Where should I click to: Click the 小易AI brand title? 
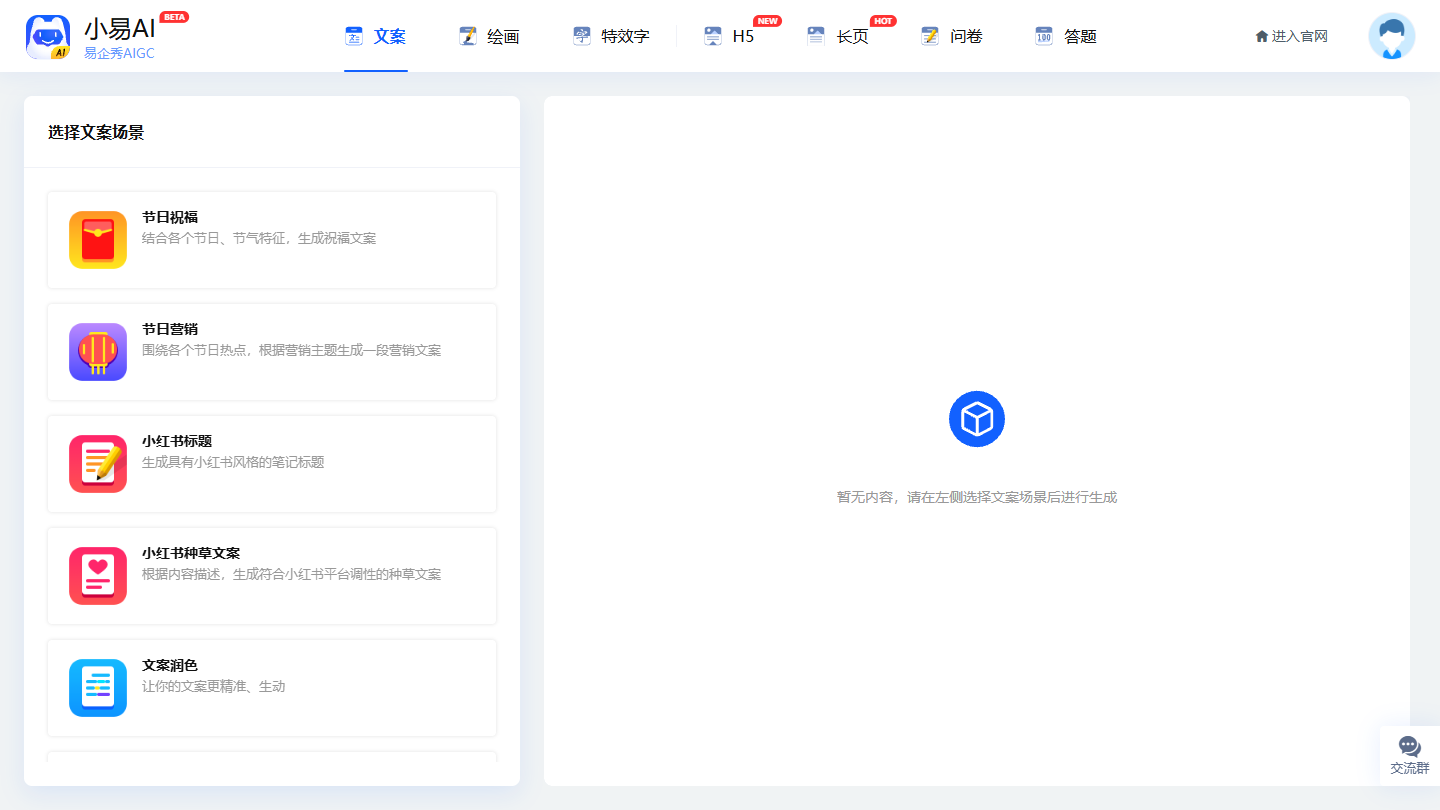[x=120, y=28]
